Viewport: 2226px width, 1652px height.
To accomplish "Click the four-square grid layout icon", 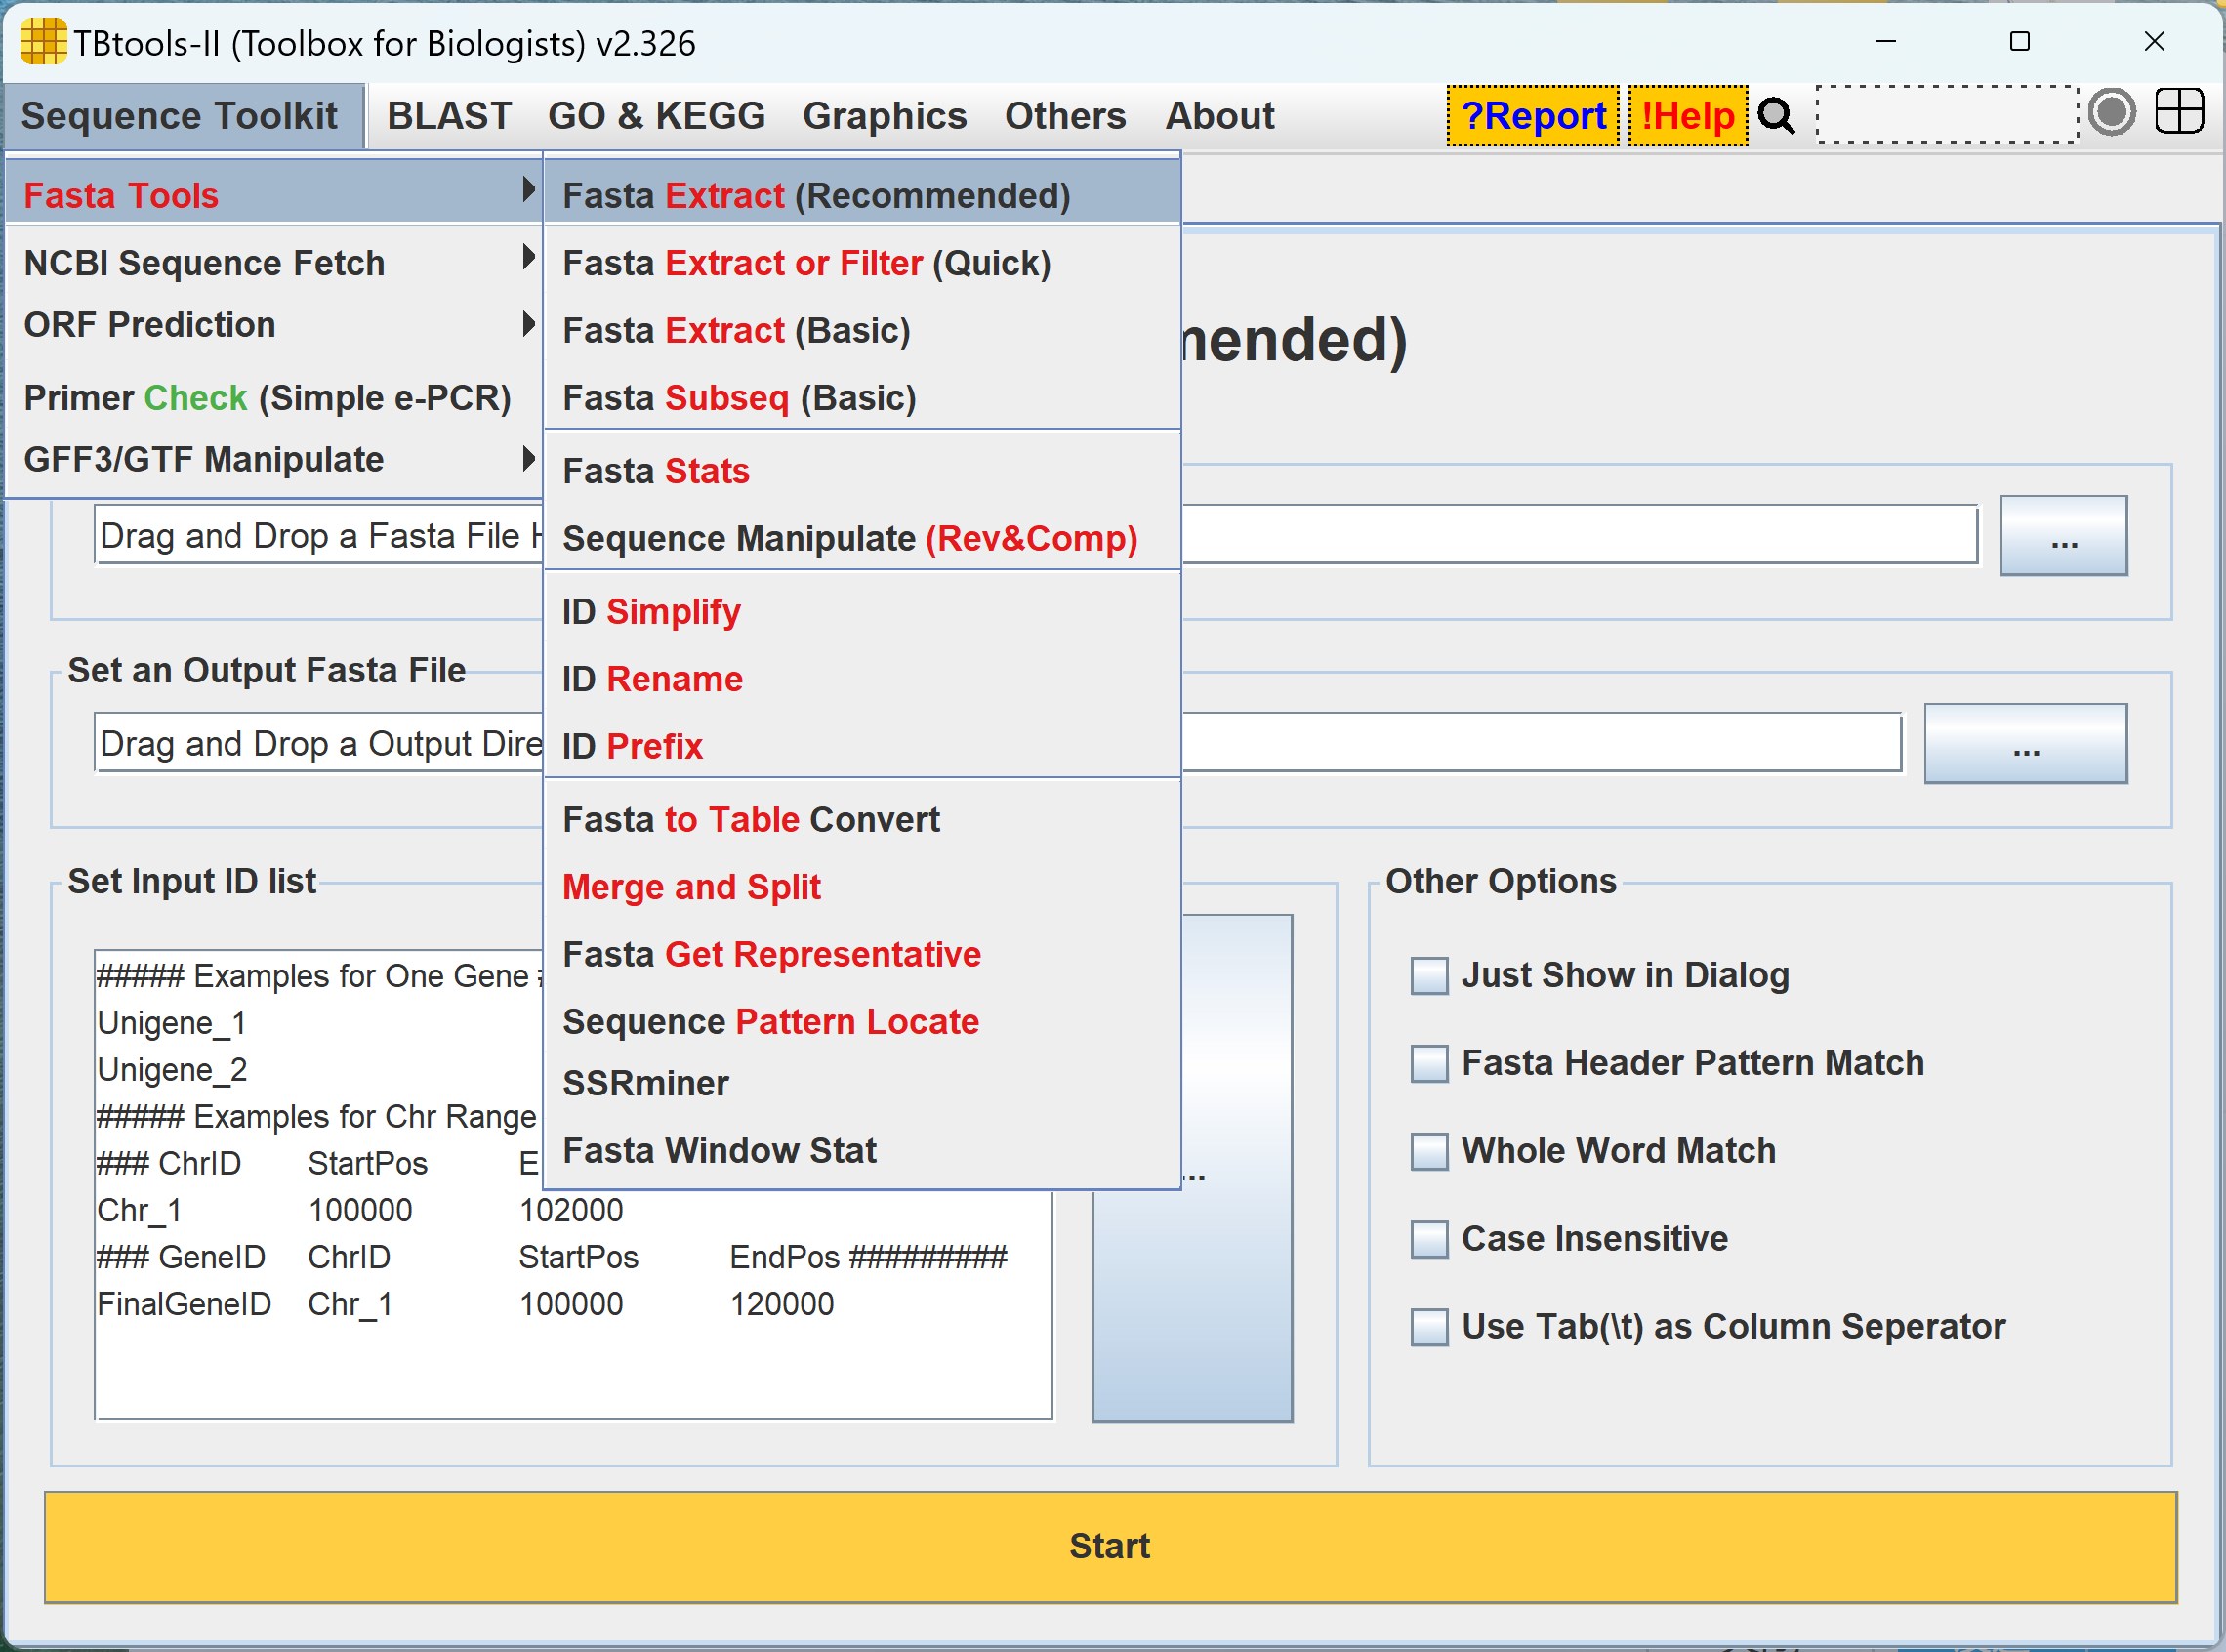I will pos(2178,112).
